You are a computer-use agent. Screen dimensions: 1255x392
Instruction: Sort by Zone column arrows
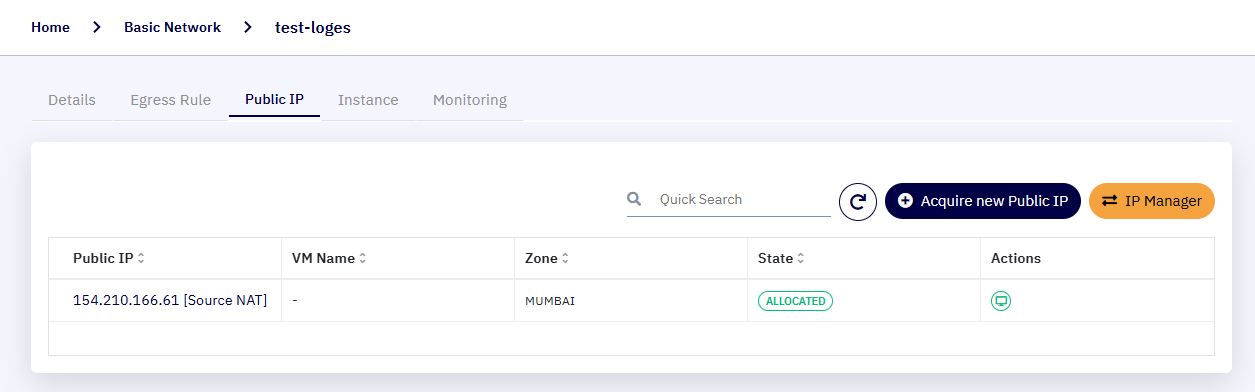(x=566, y=258)
